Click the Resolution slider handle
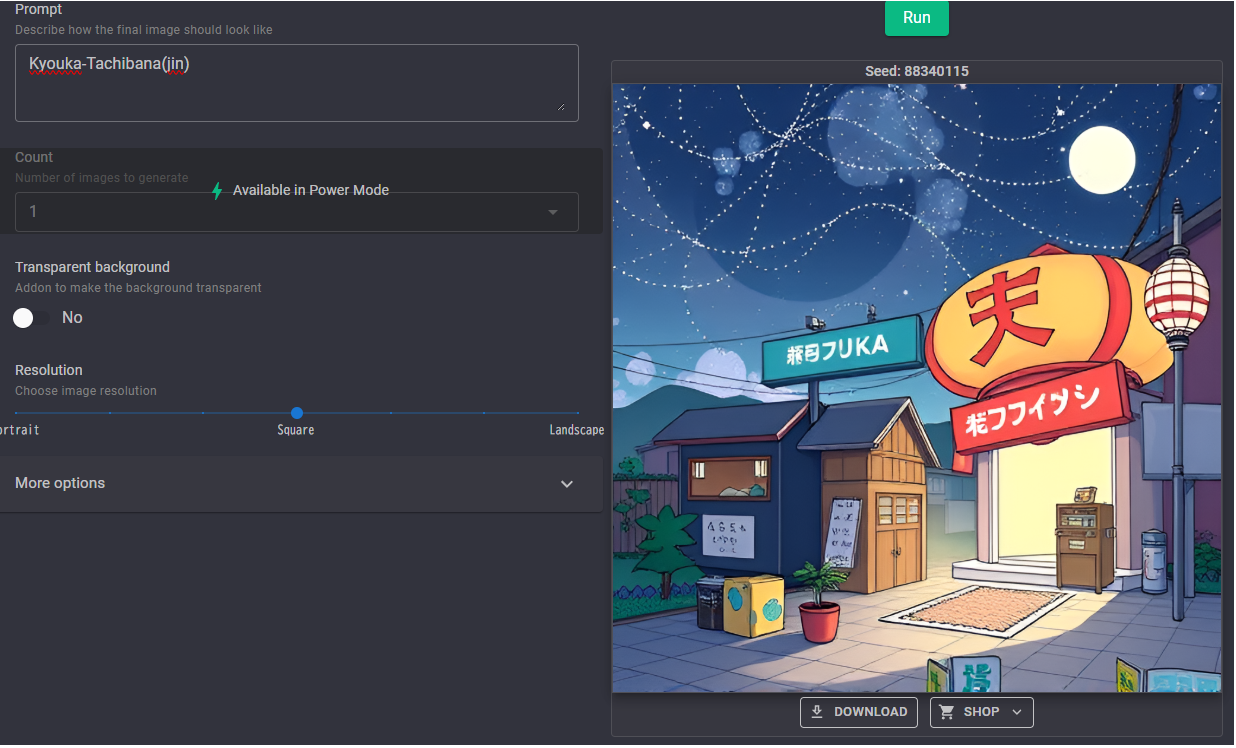This screenshot has width=1236, height=748. click(x=297, y=413)
